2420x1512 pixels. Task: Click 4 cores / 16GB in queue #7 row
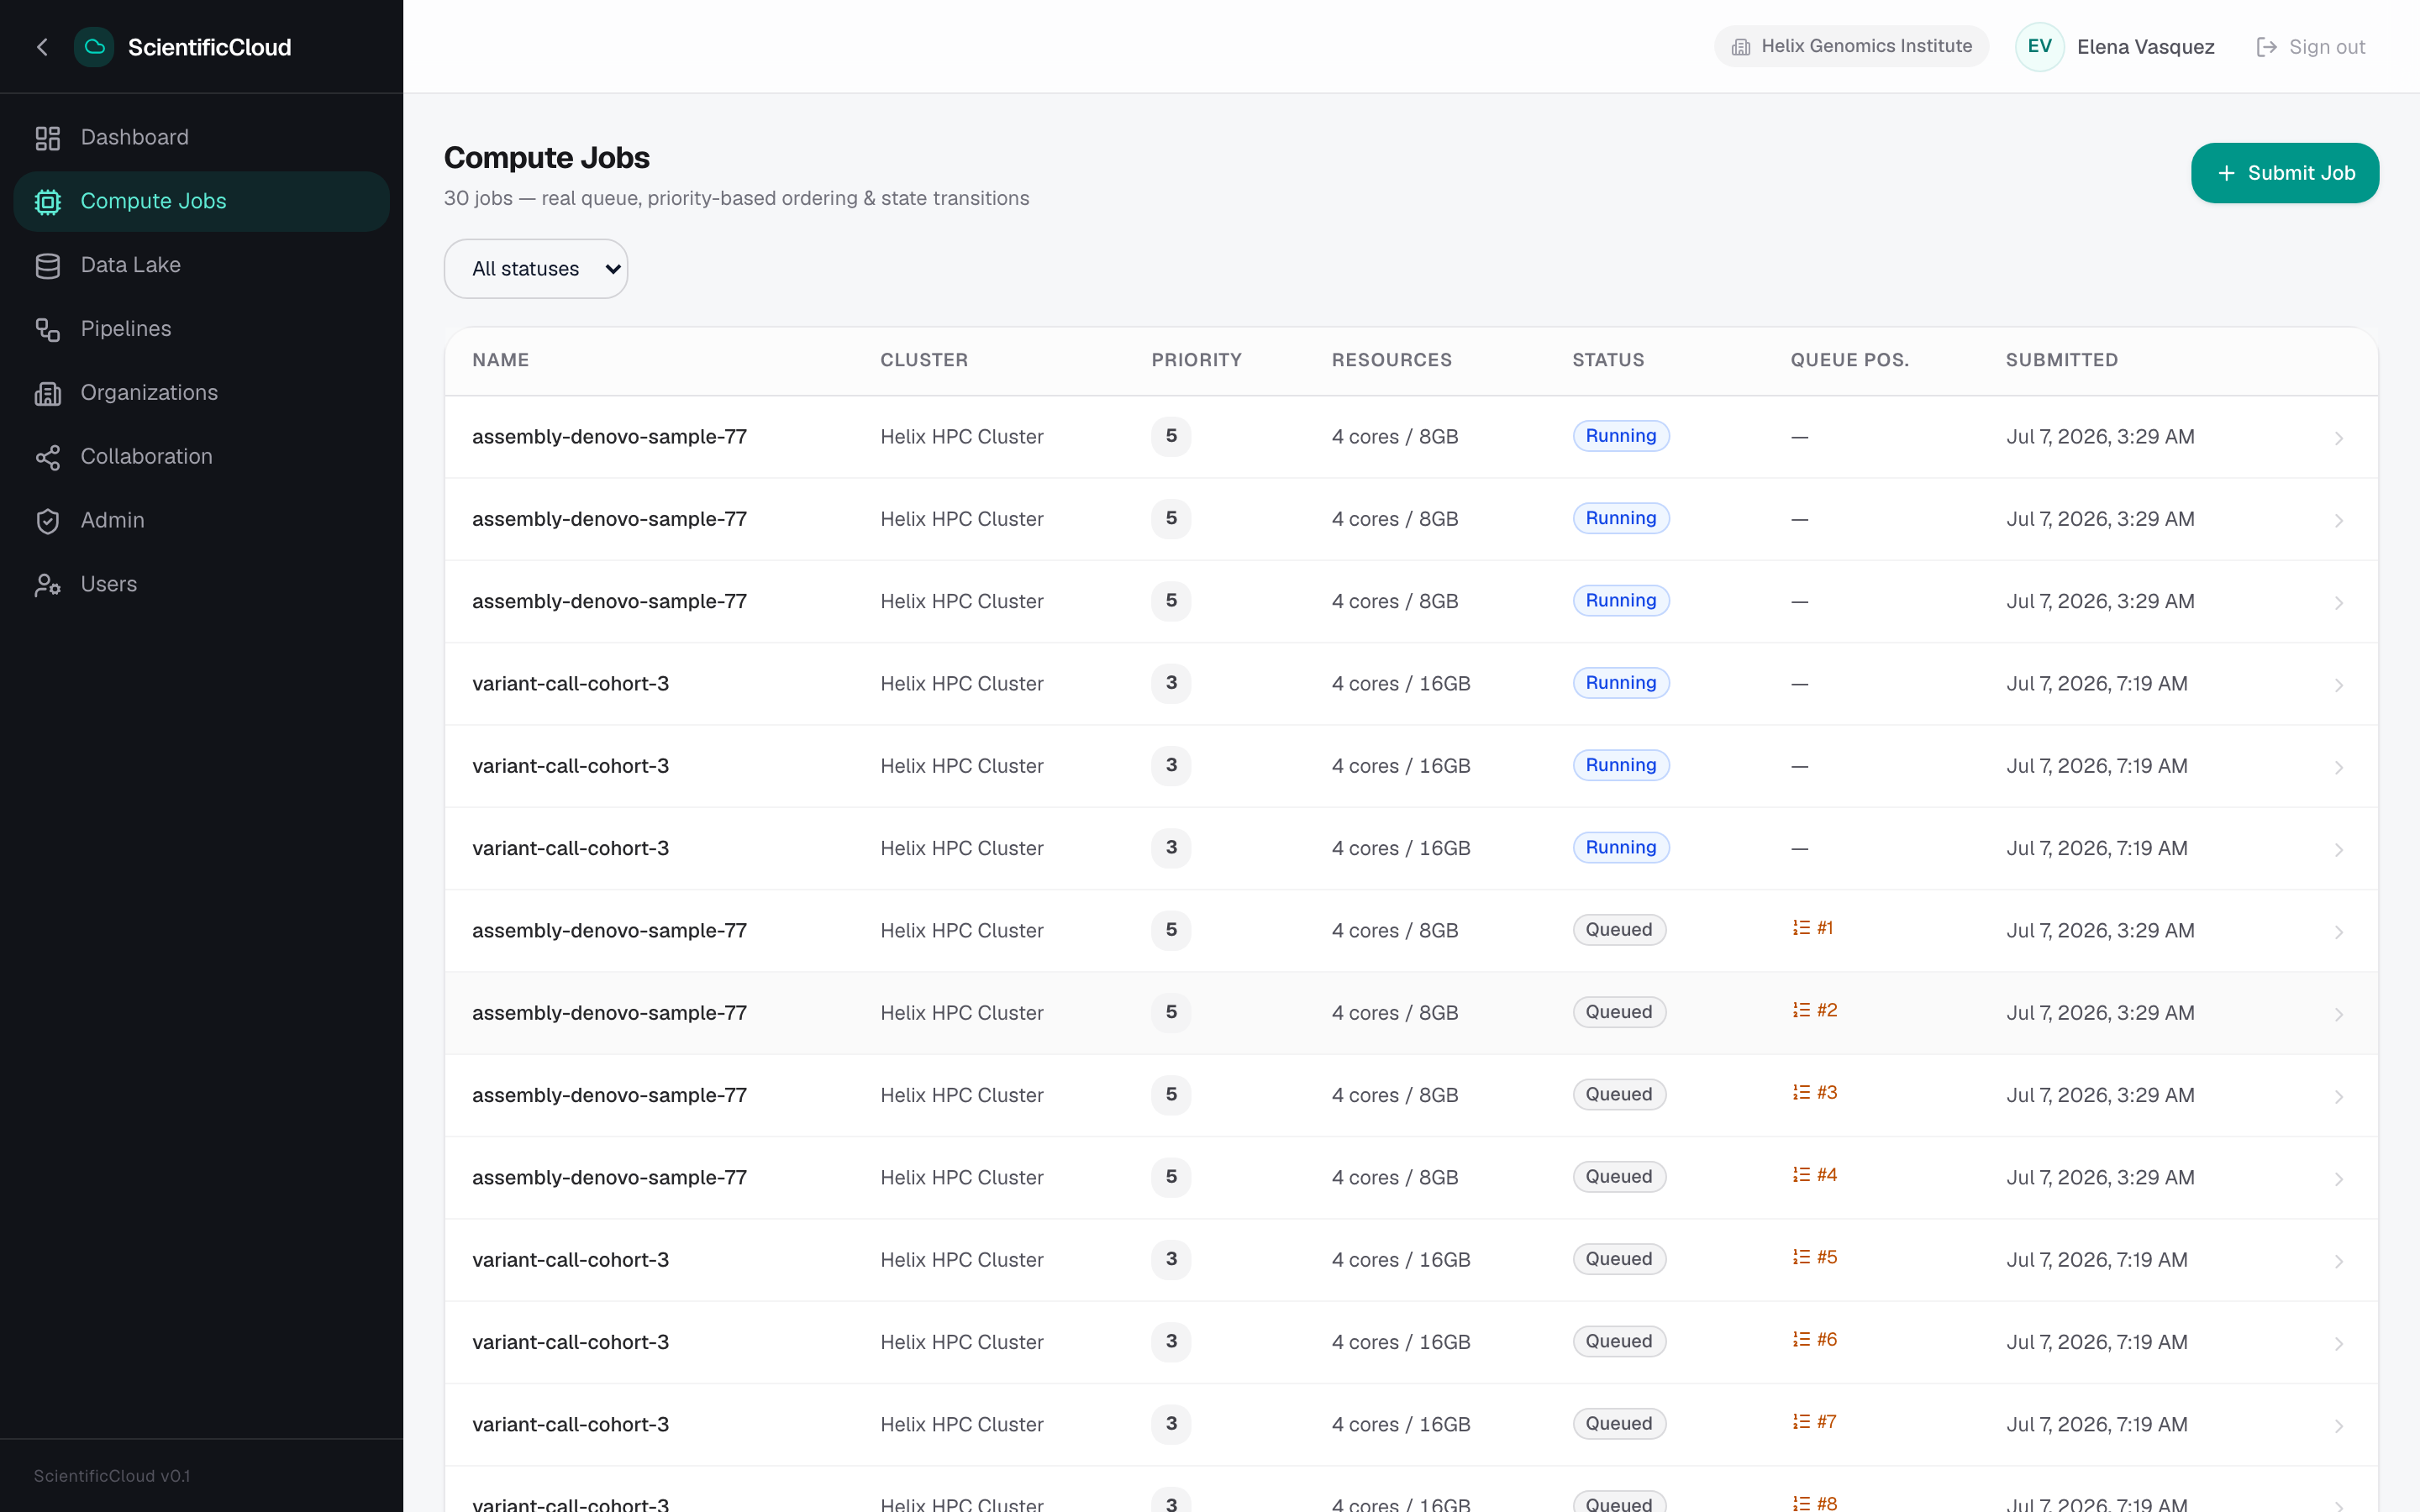[1400, 1424]
